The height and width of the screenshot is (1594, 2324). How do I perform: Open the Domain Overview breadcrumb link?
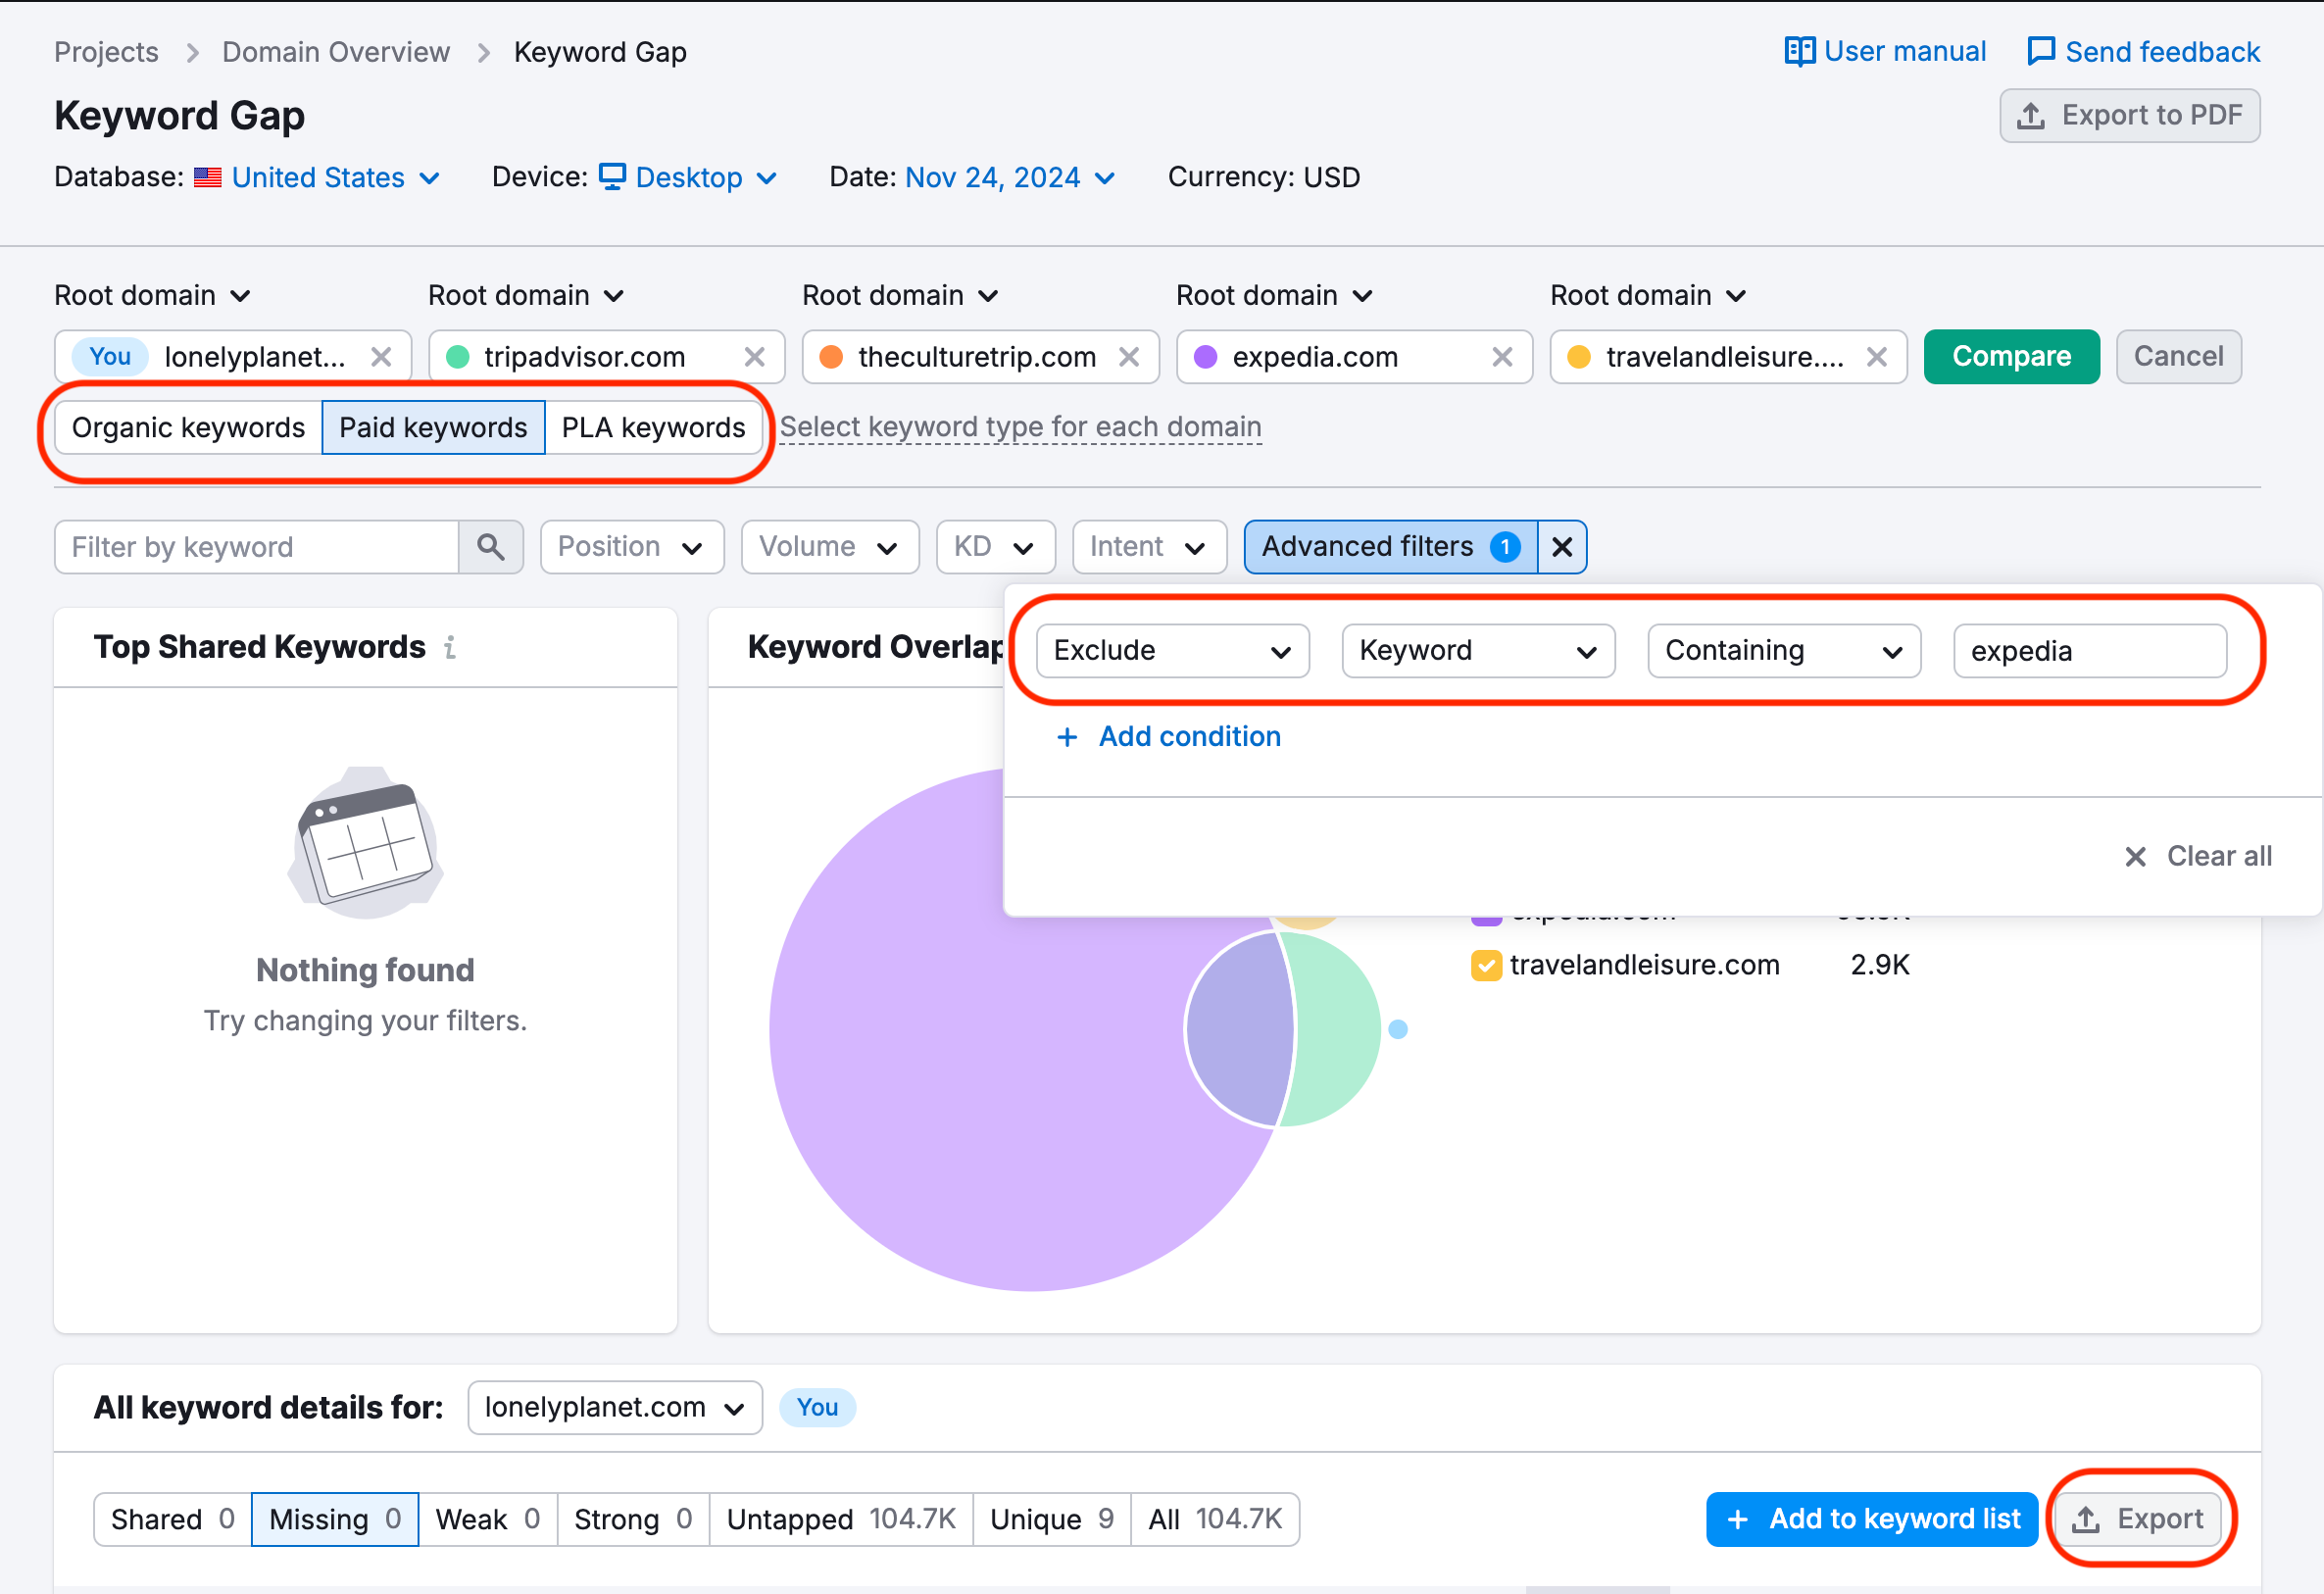(x=336, y=53)
